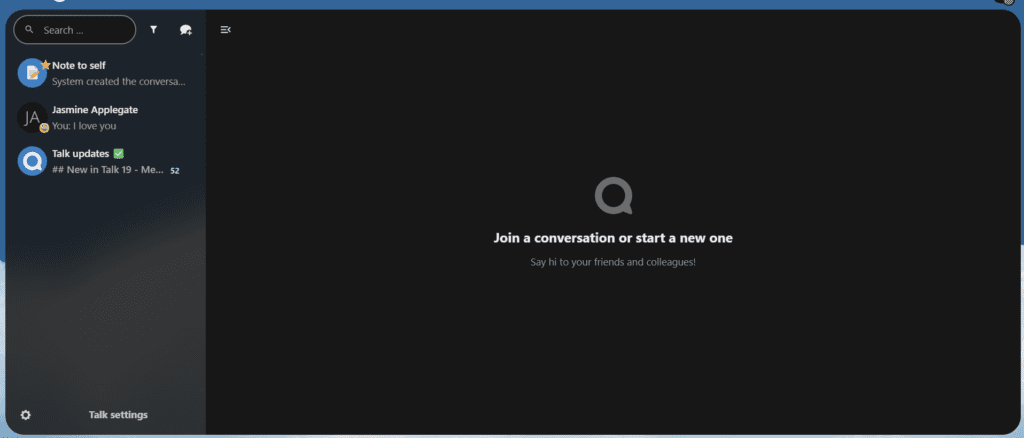Click the unread count badge 52
1024x438 pixels.
(175, 170)
